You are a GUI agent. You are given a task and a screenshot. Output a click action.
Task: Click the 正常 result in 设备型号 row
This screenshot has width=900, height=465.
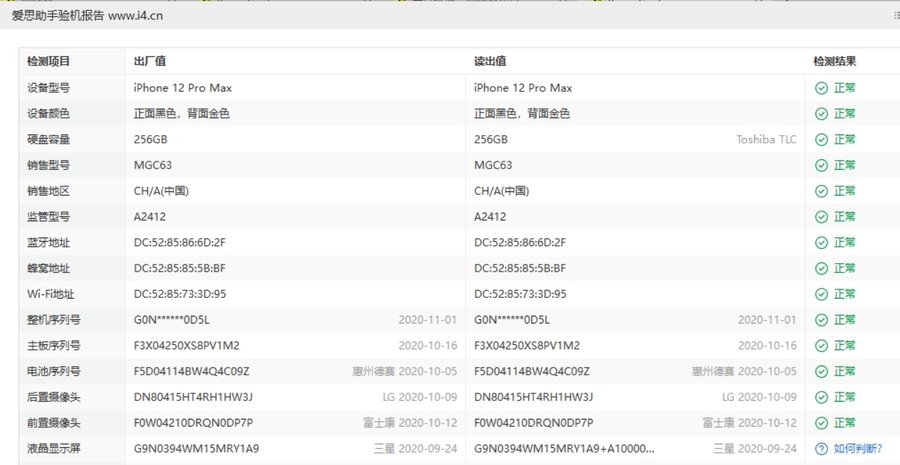coord(844,88)
